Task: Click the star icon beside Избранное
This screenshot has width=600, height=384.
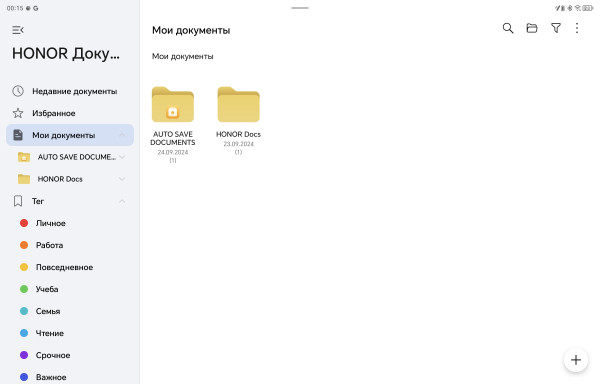Action: coord(18,113)
